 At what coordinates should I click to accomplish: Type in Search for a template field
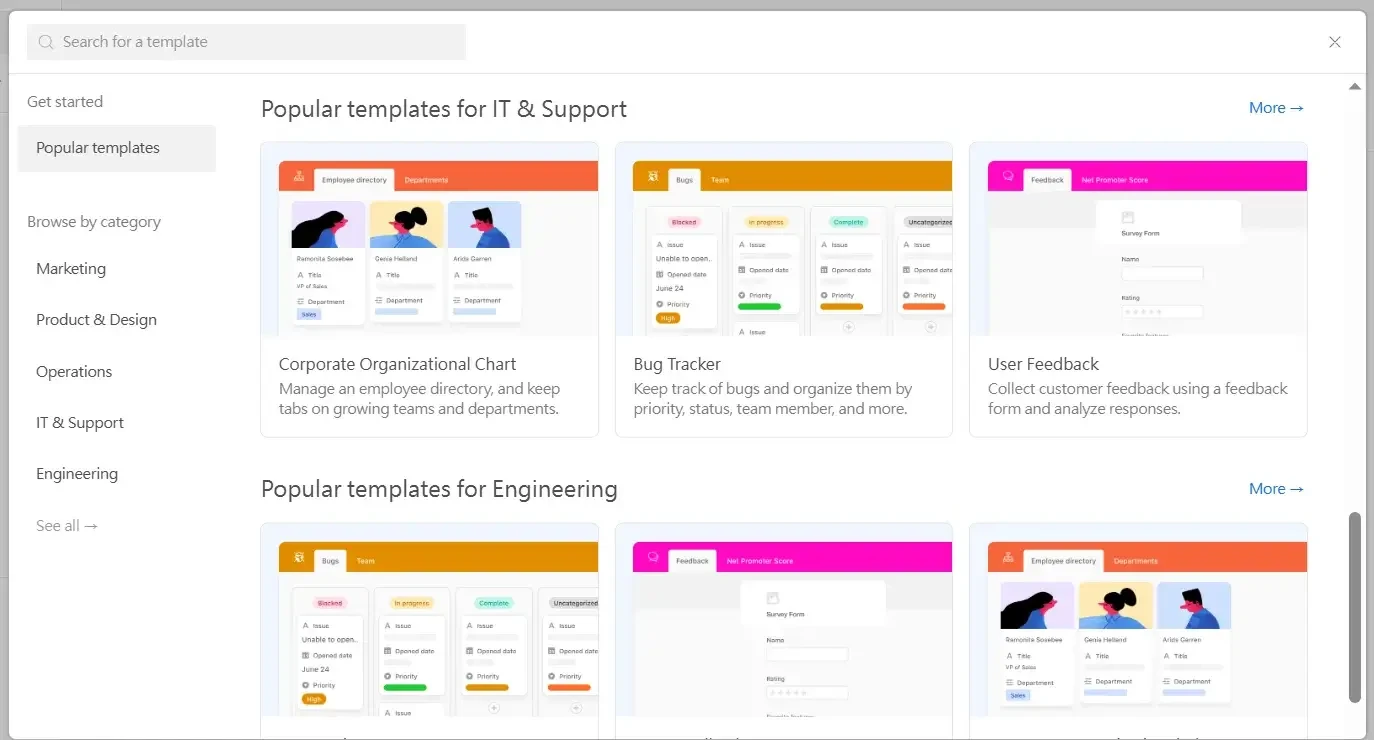(x=260, y=42)
